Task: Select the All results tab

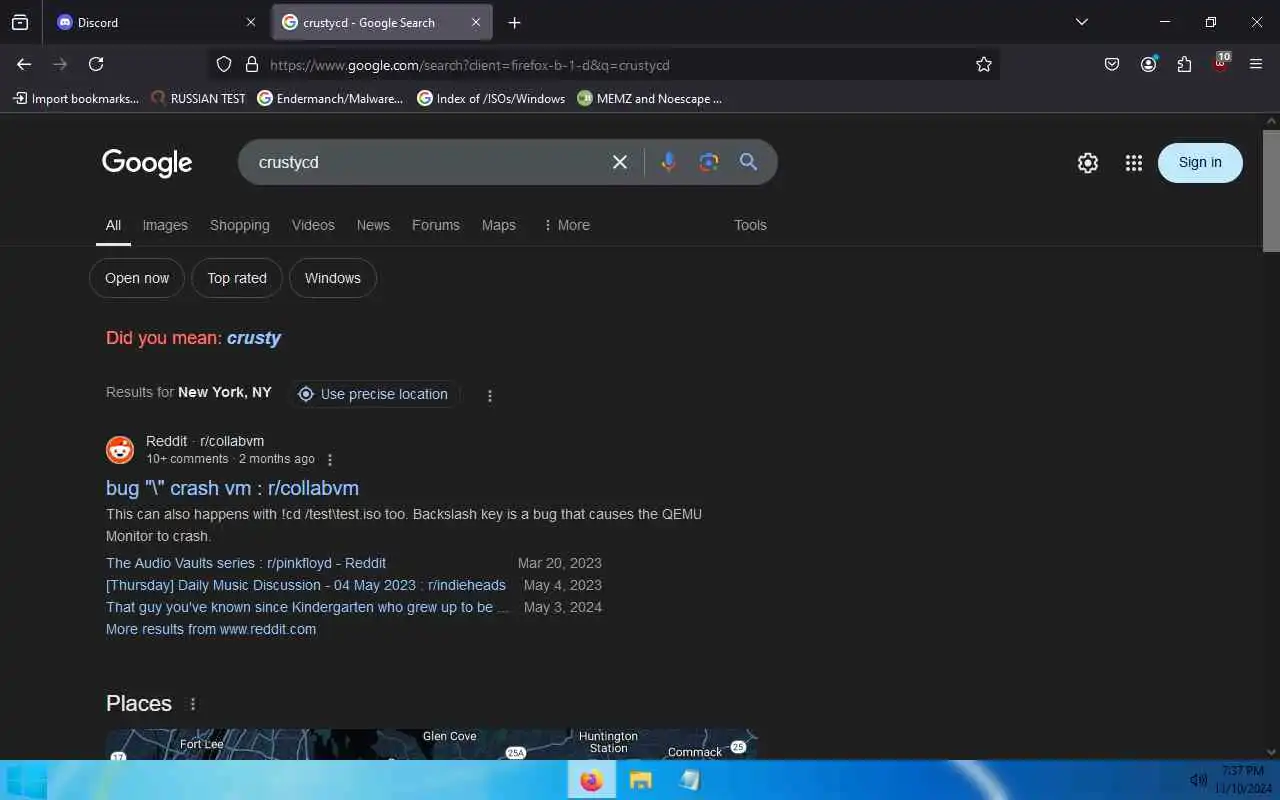Action: (113, 225)
